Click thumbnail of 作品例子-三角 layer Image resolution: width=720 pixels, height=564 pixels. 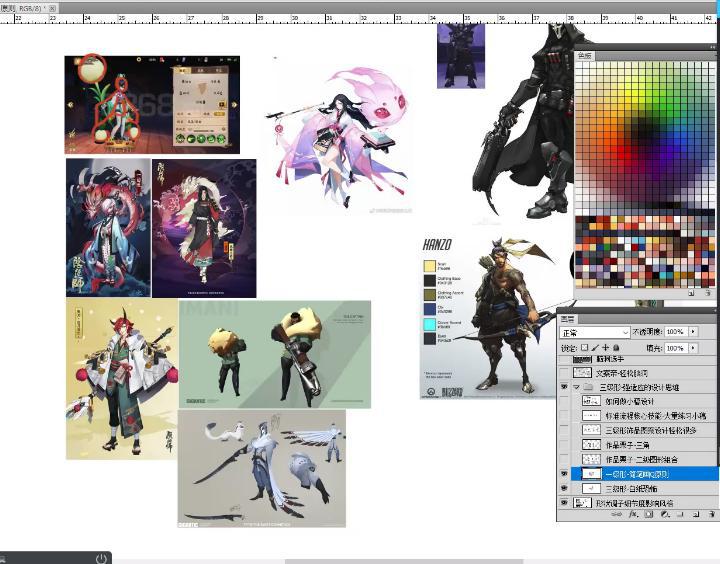tap(591, 445)
